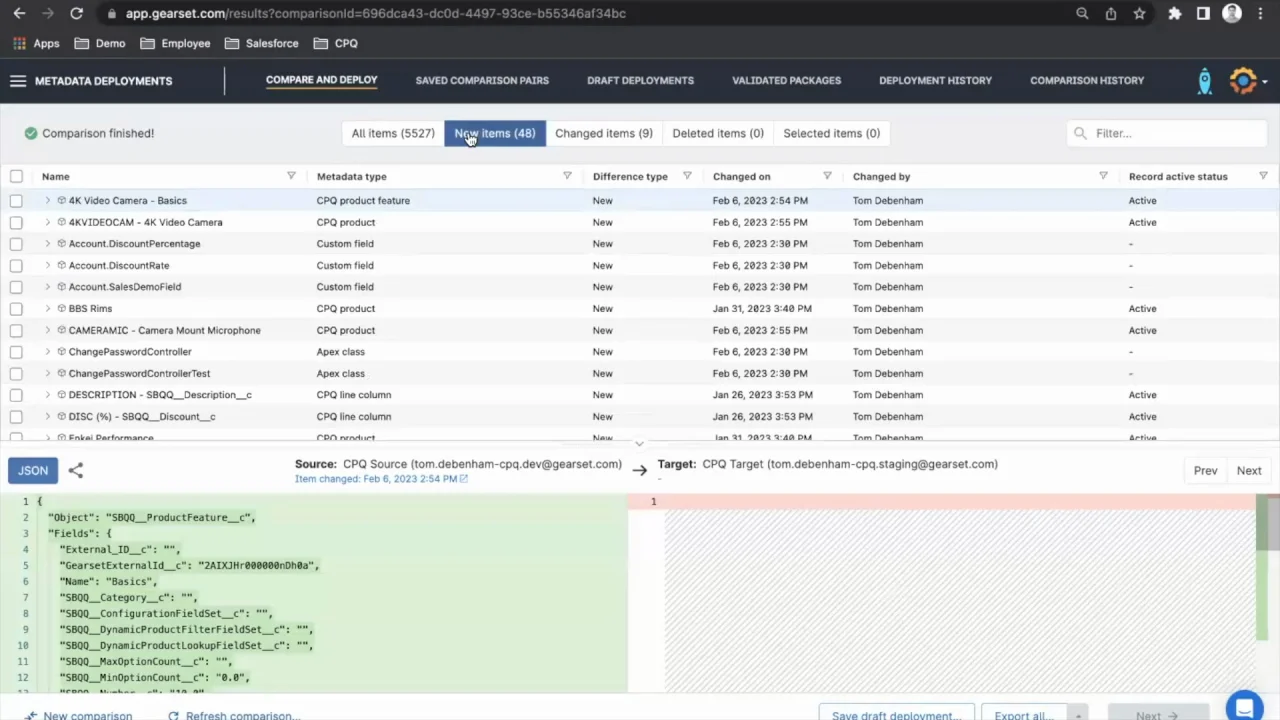Open the browser side panel icon
1280x720 pixels.
[x=1203, y=13]
